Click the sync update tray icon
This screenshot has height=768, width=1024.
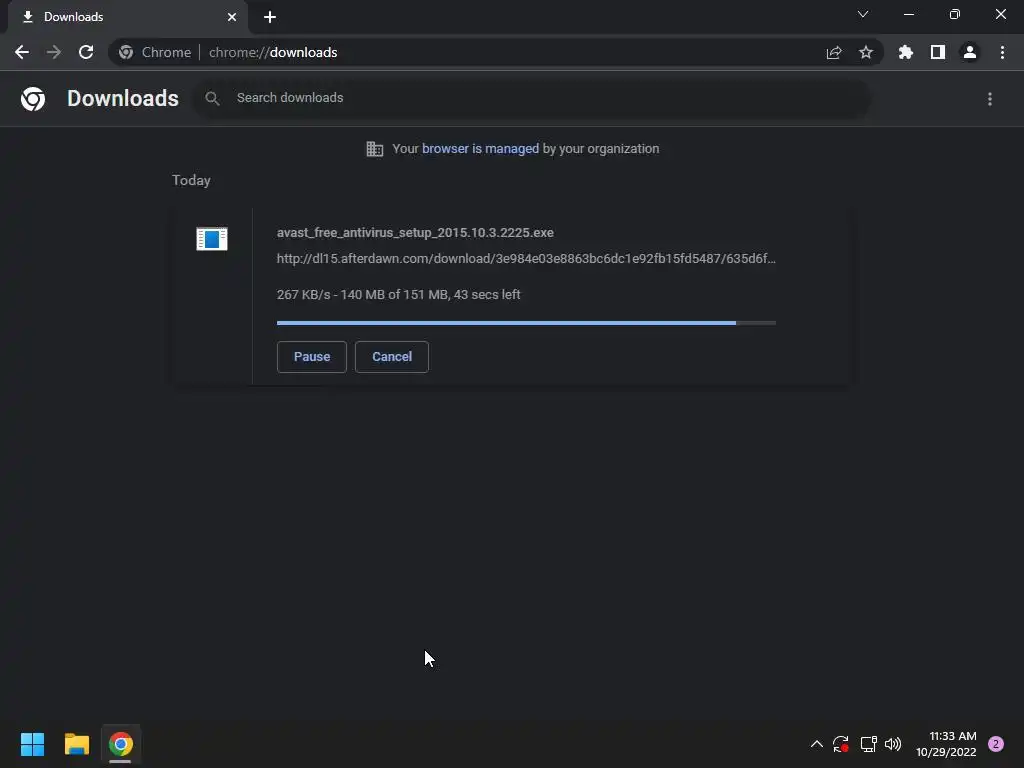click(x=841, y=744)
